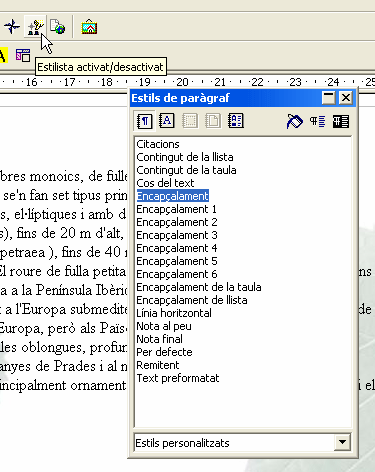Image resolution: width=375 pixels, height=472 pixels.
Task: Click new style from selection icon
Action: (317, 121)
